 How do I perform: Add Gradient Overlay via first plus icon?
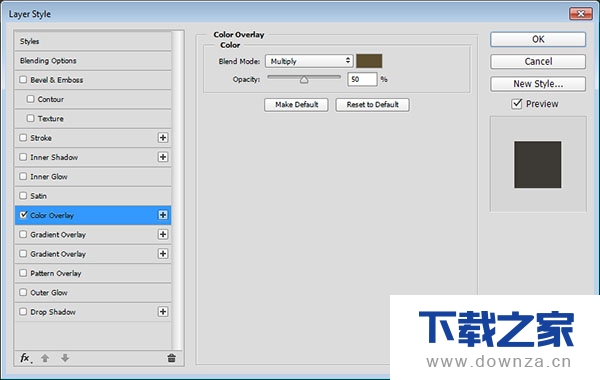pyautogui.click(x=163, y=234)
